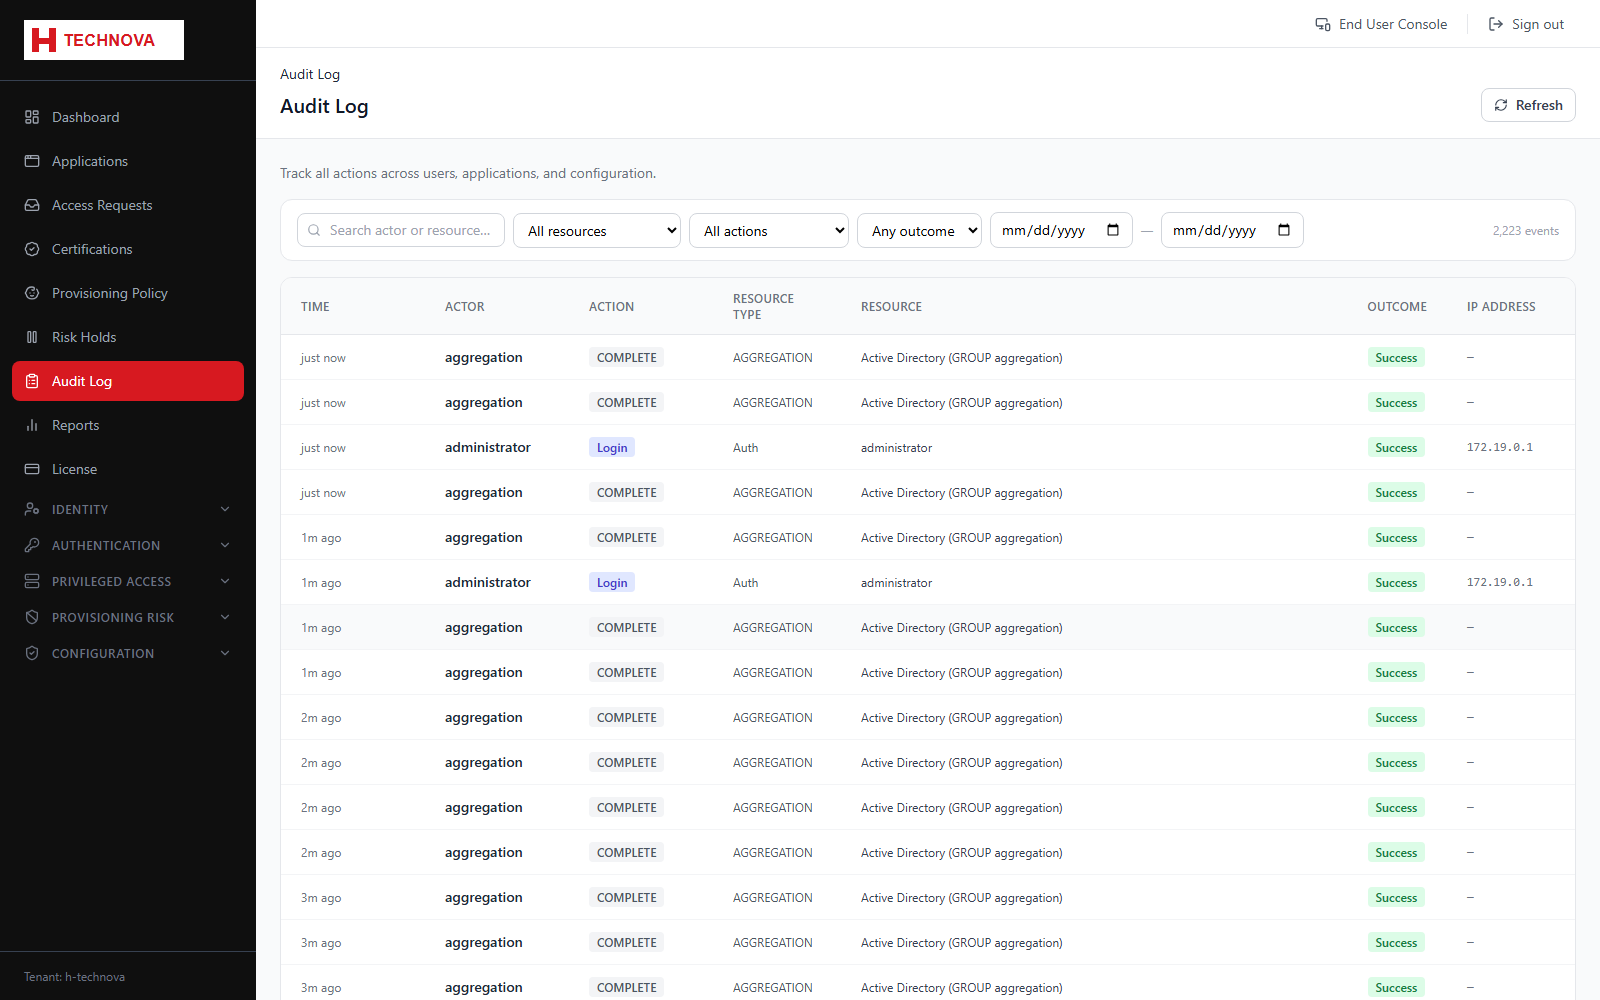Go to Dashboard in the sidebar
The image size is (1600, 1000).
[128, 117]
